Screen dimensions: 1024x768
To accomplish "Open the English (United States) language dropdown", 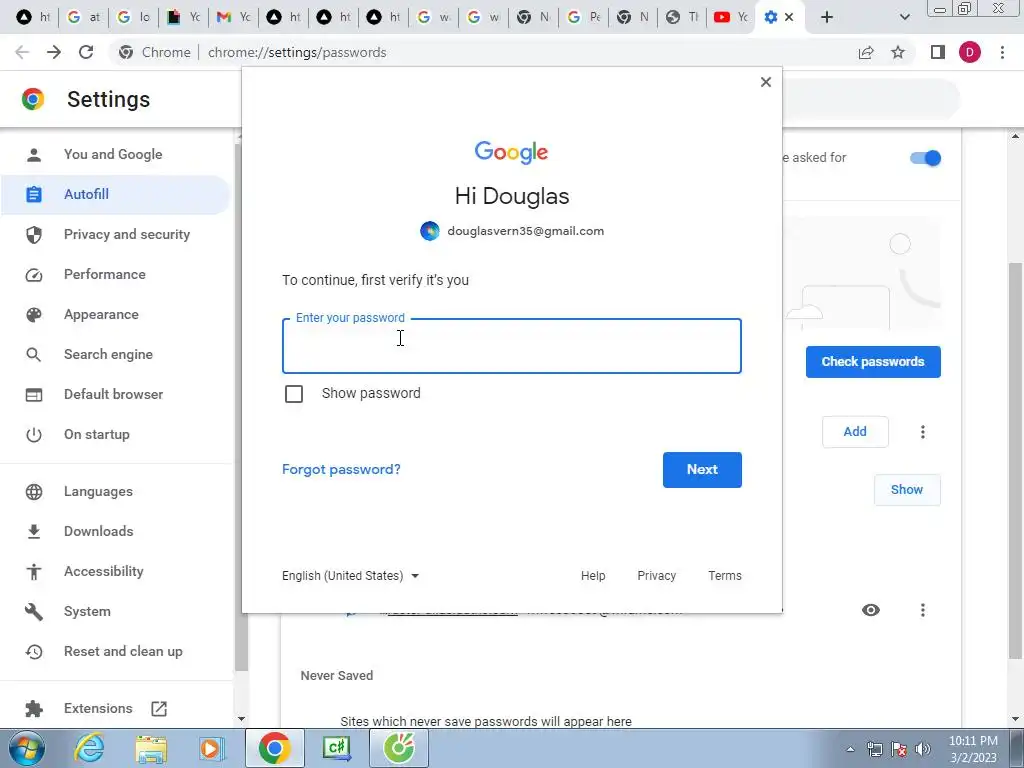I will point(350,576).
